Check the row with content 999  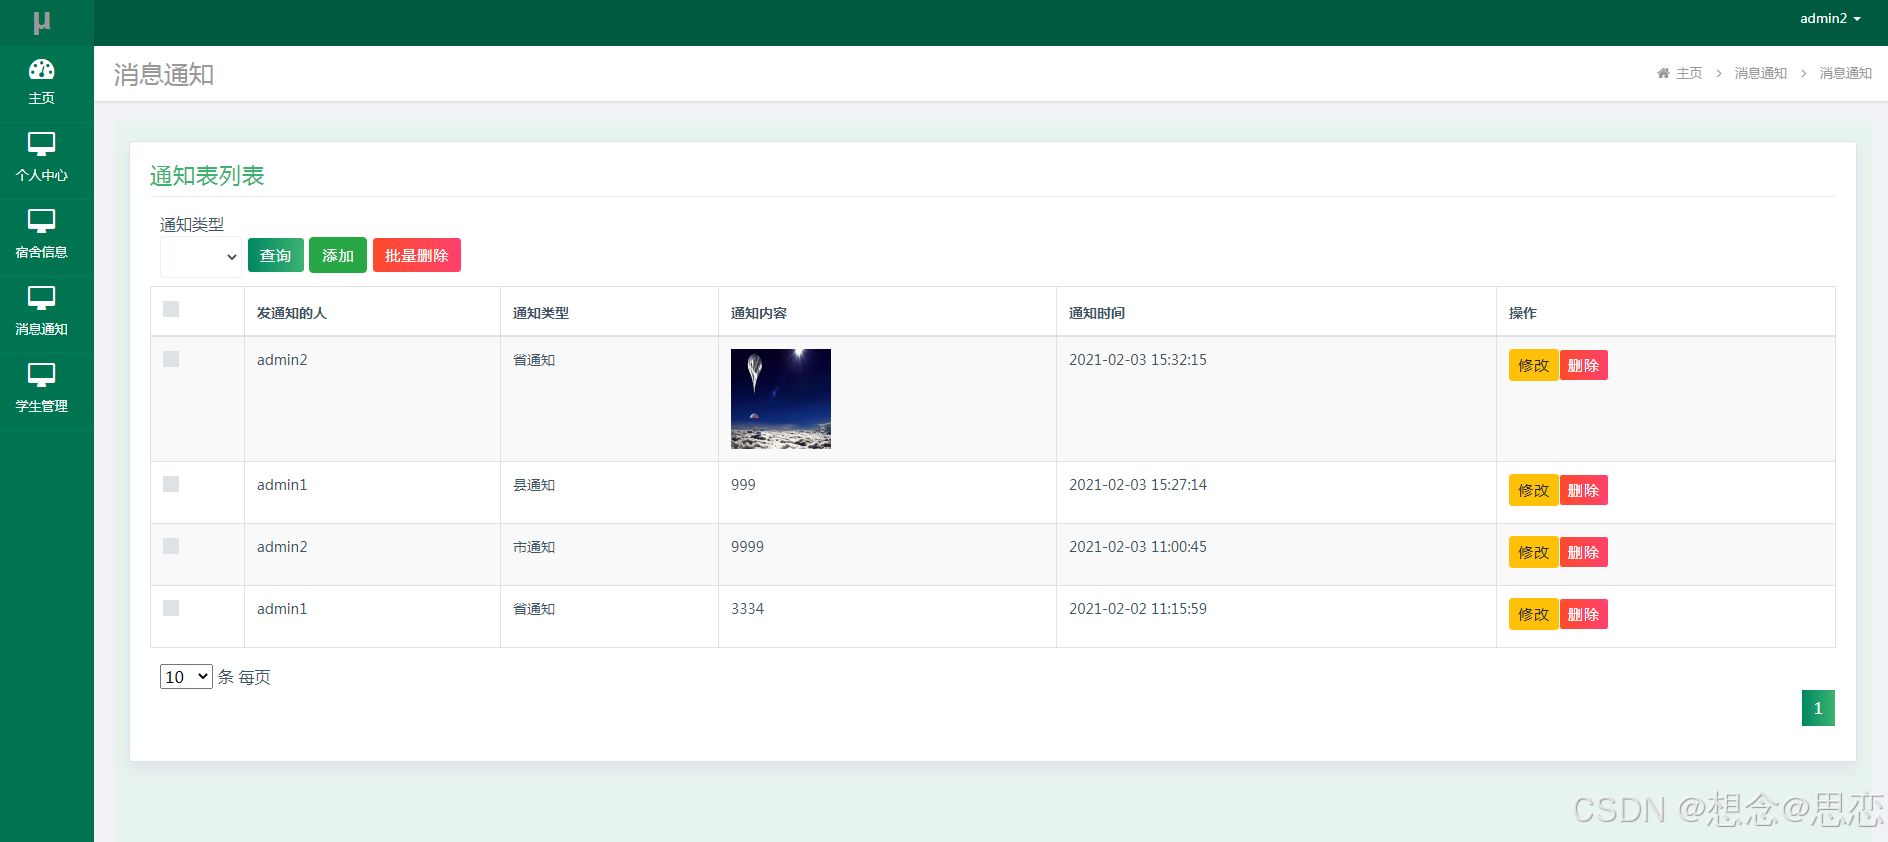point(171,484)
